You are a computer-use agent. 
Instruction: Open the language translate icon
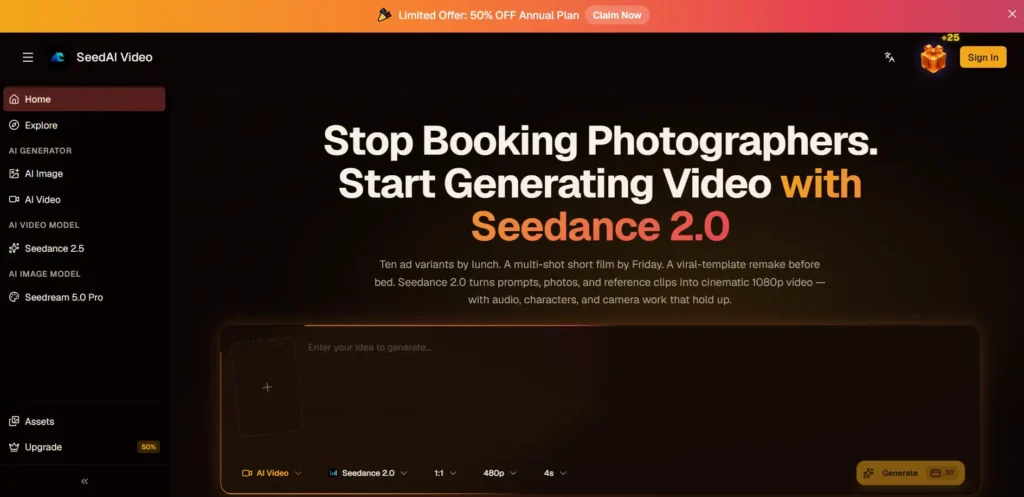click(x=889, y=57)
